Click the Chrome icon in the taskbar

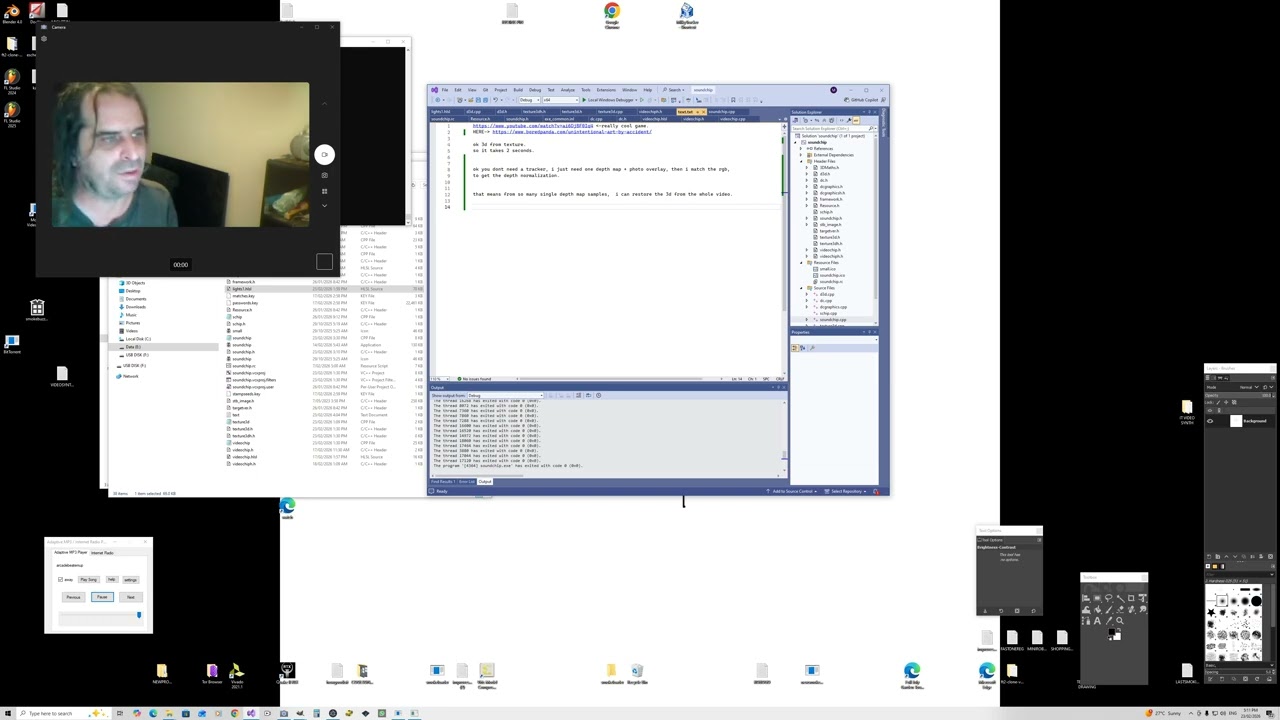click(235, 713)
